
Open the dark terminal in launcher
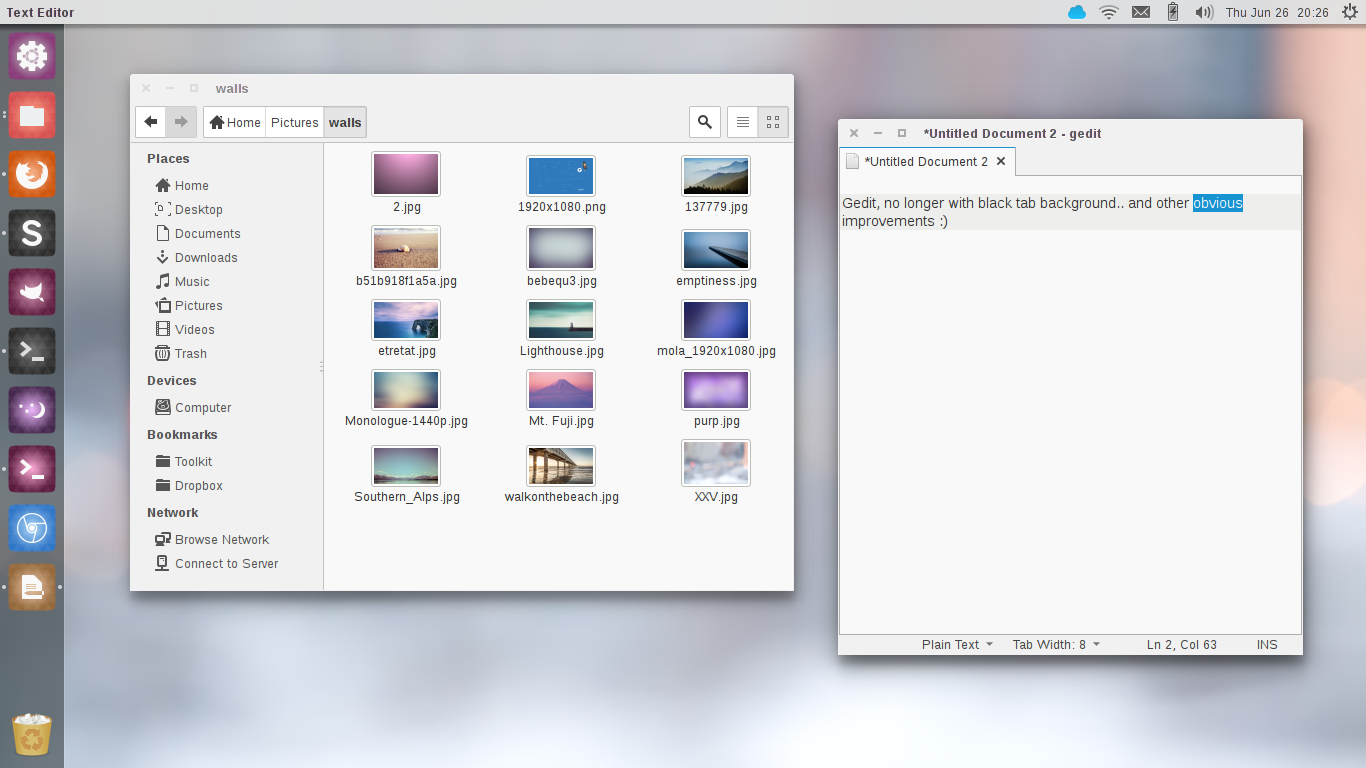tap(32, 351)
